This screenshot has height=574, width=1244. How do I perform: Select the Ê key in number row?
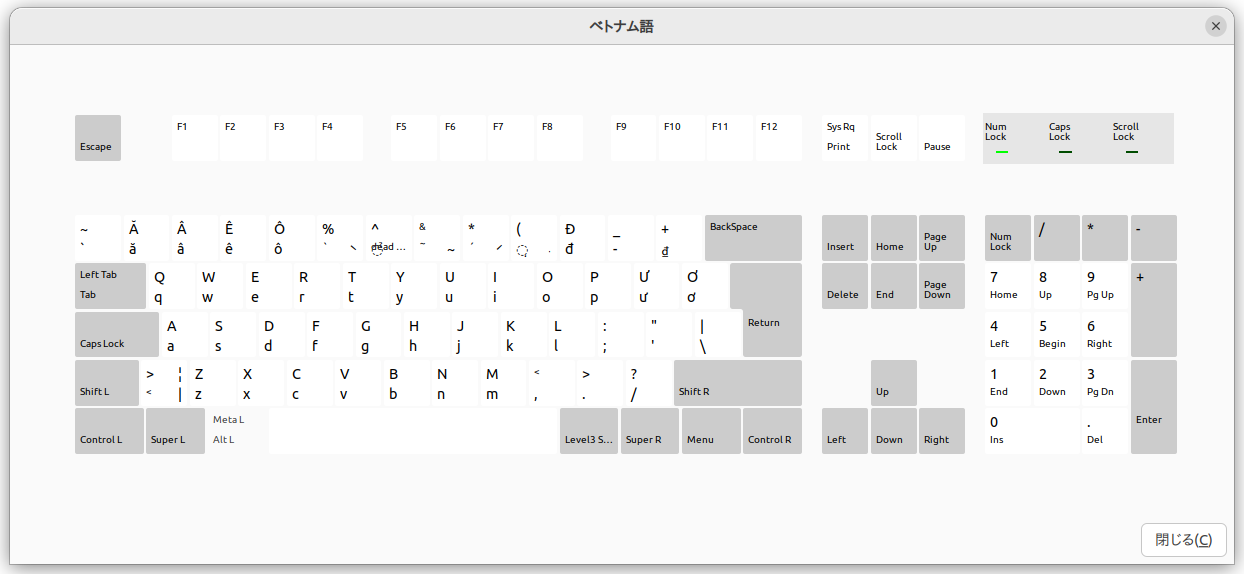click(244, 238)
